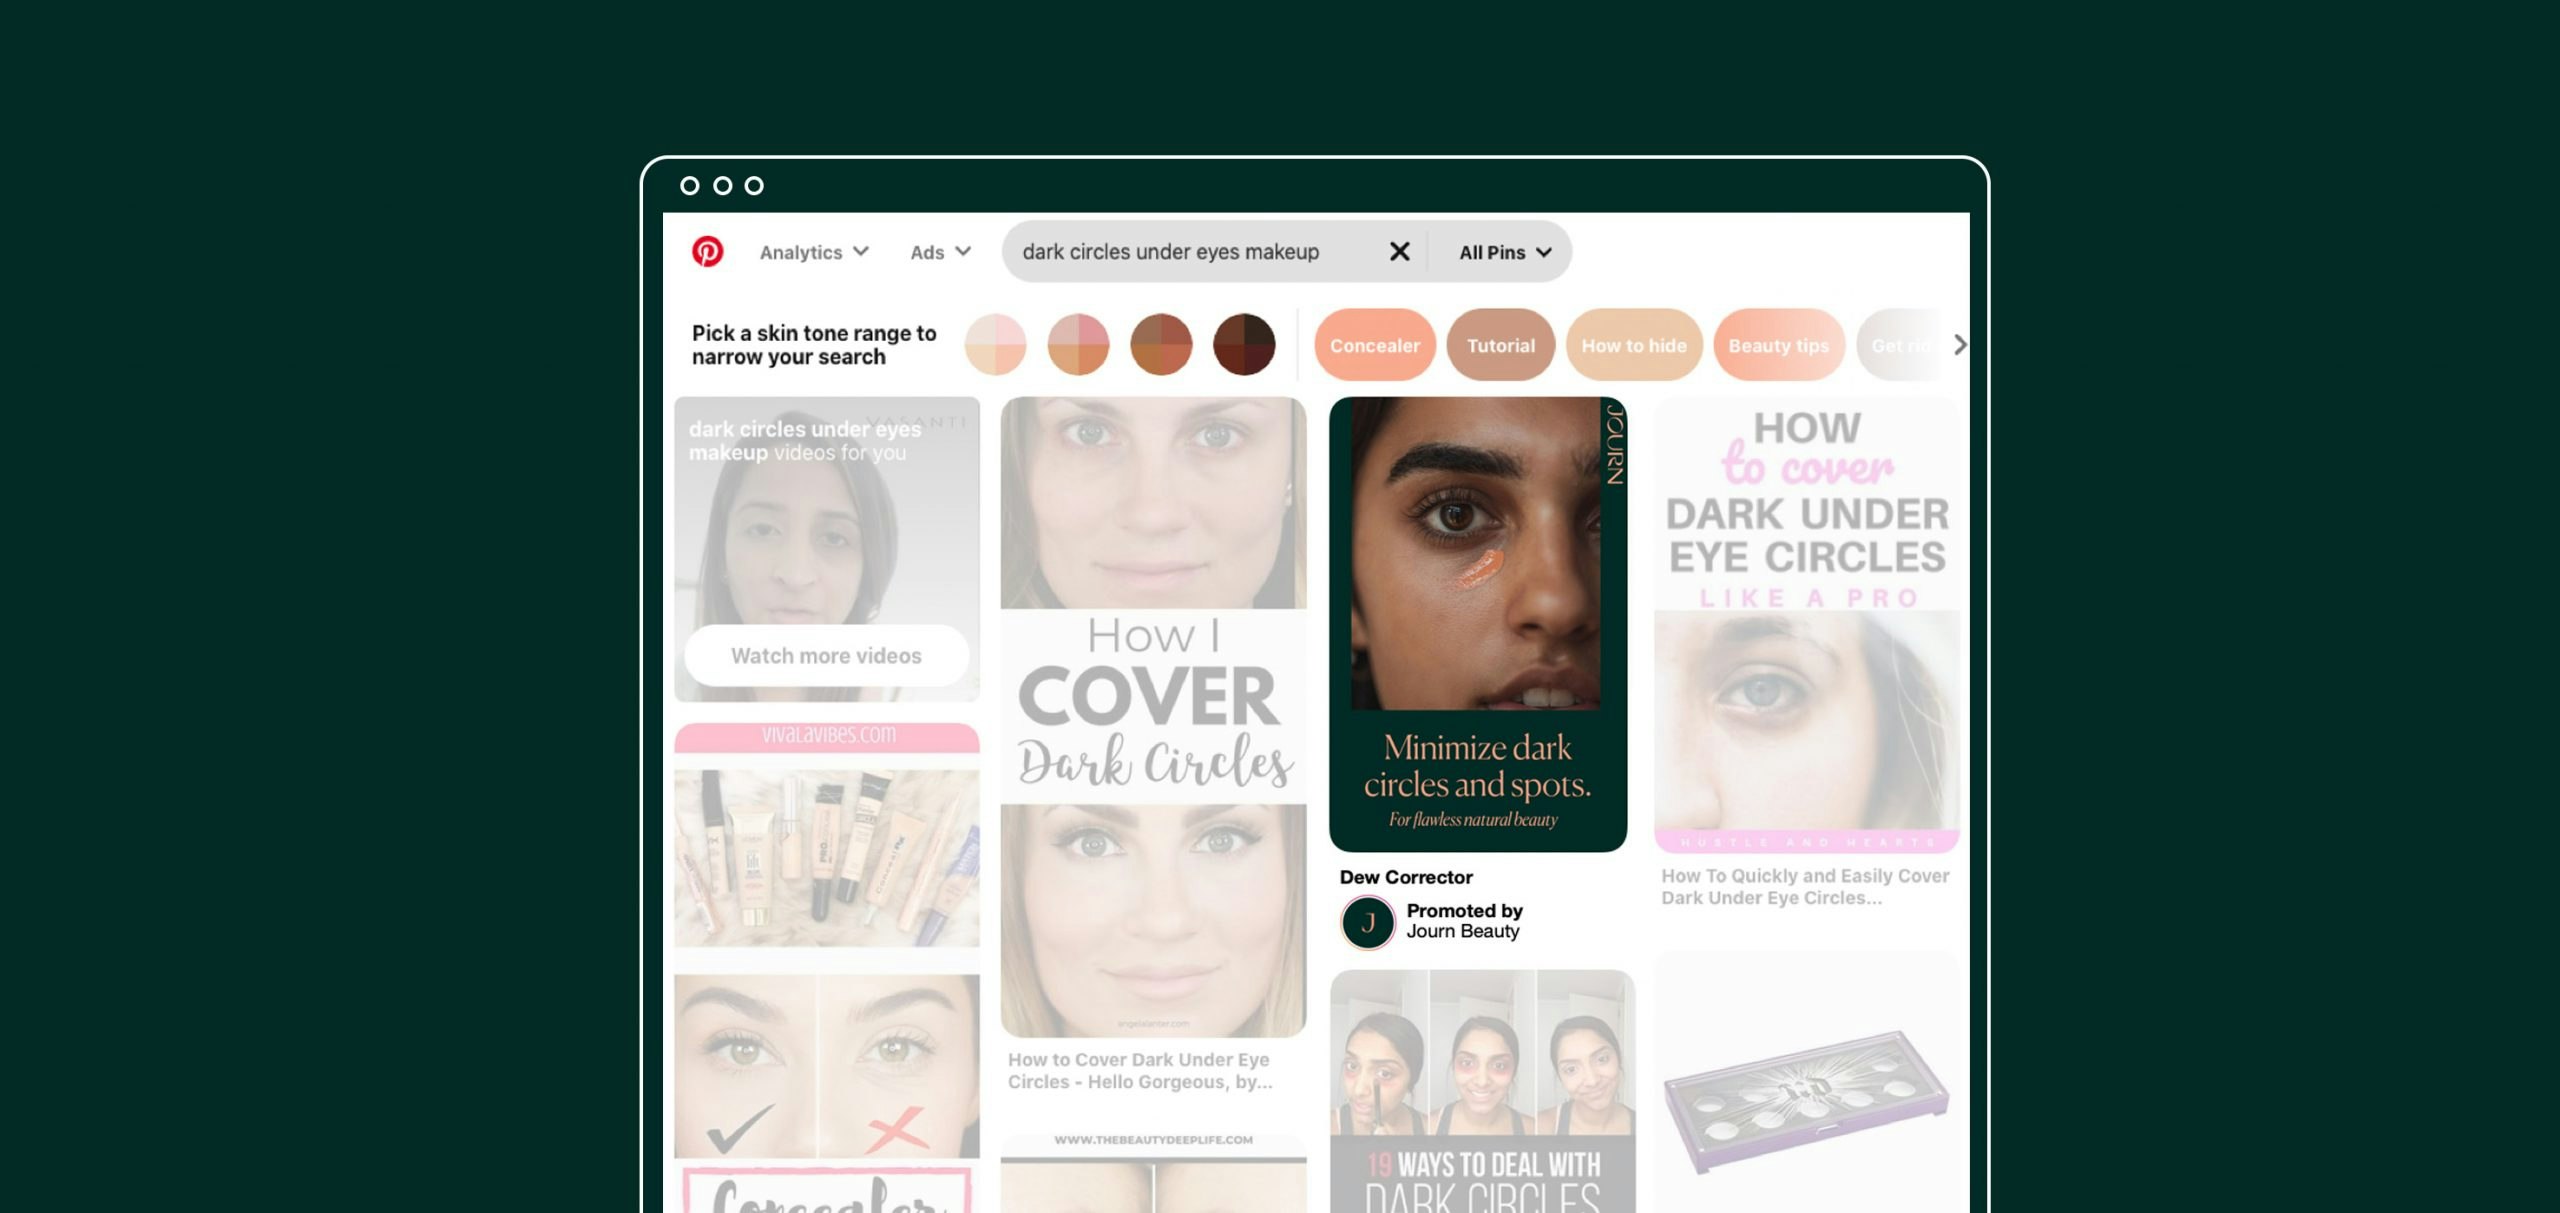Open the Dew Corrector pin title

click(x=1405, y=877)
